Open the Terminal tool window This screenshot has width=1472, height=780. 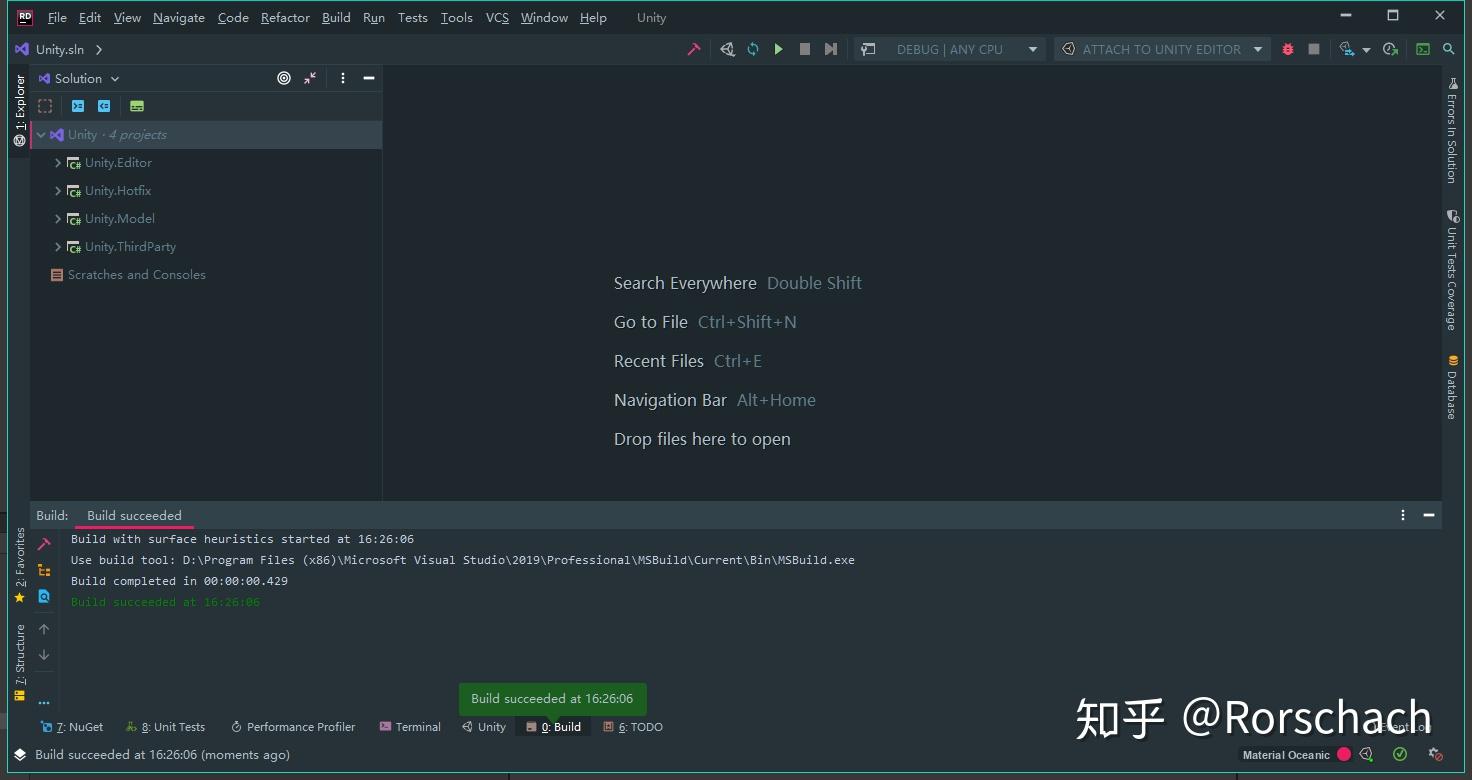410,727
